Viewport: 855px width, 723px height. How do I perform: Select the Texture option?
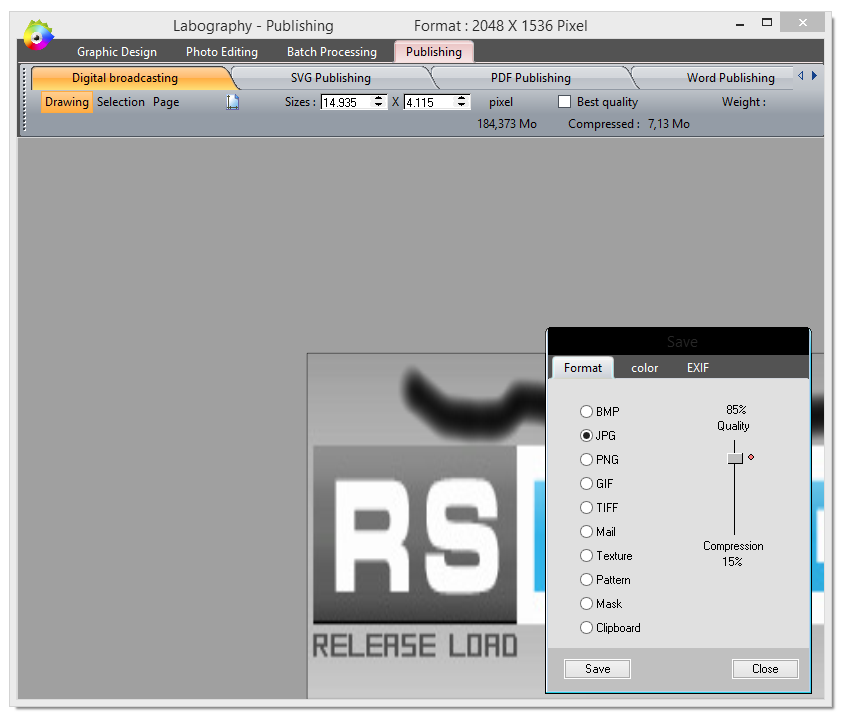586,556
